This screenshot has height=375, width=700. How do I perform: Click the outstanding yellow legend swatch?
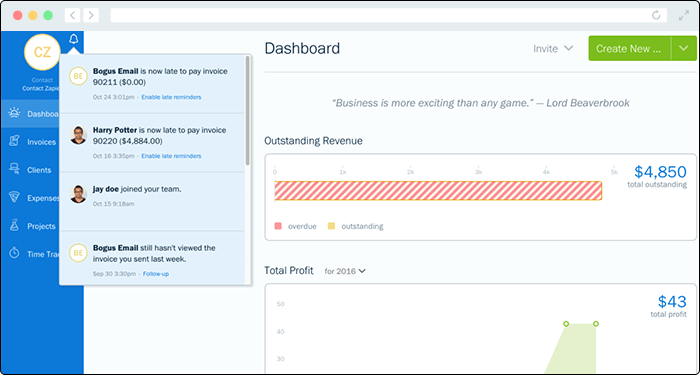click(x=331, y=226)
